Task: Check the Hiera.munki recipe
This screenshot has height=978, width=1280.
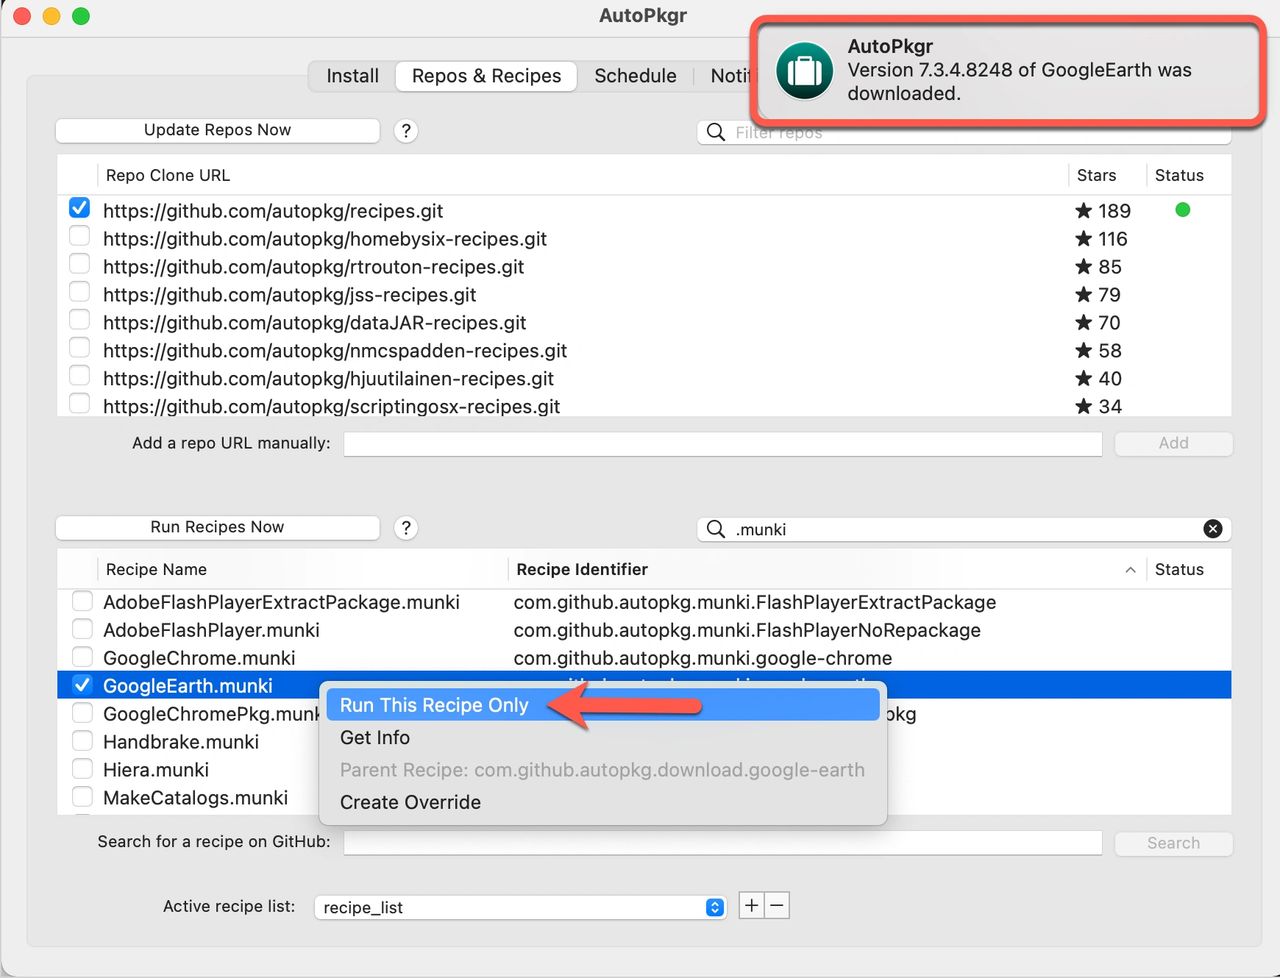Action: (82, 769)
